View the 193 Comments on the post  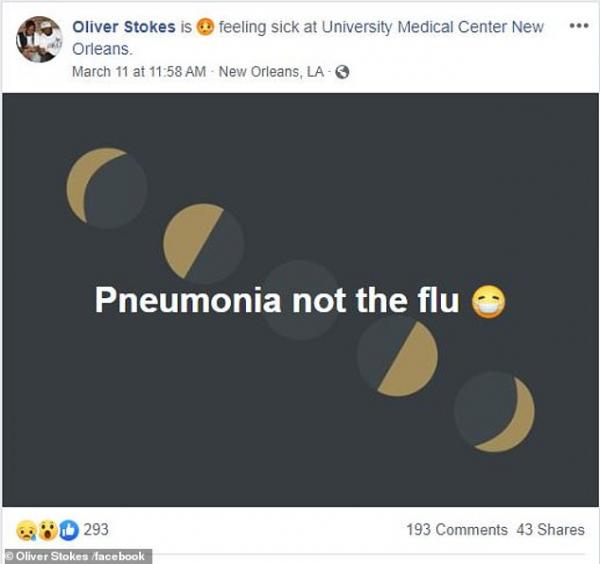(x=456, y=529)
